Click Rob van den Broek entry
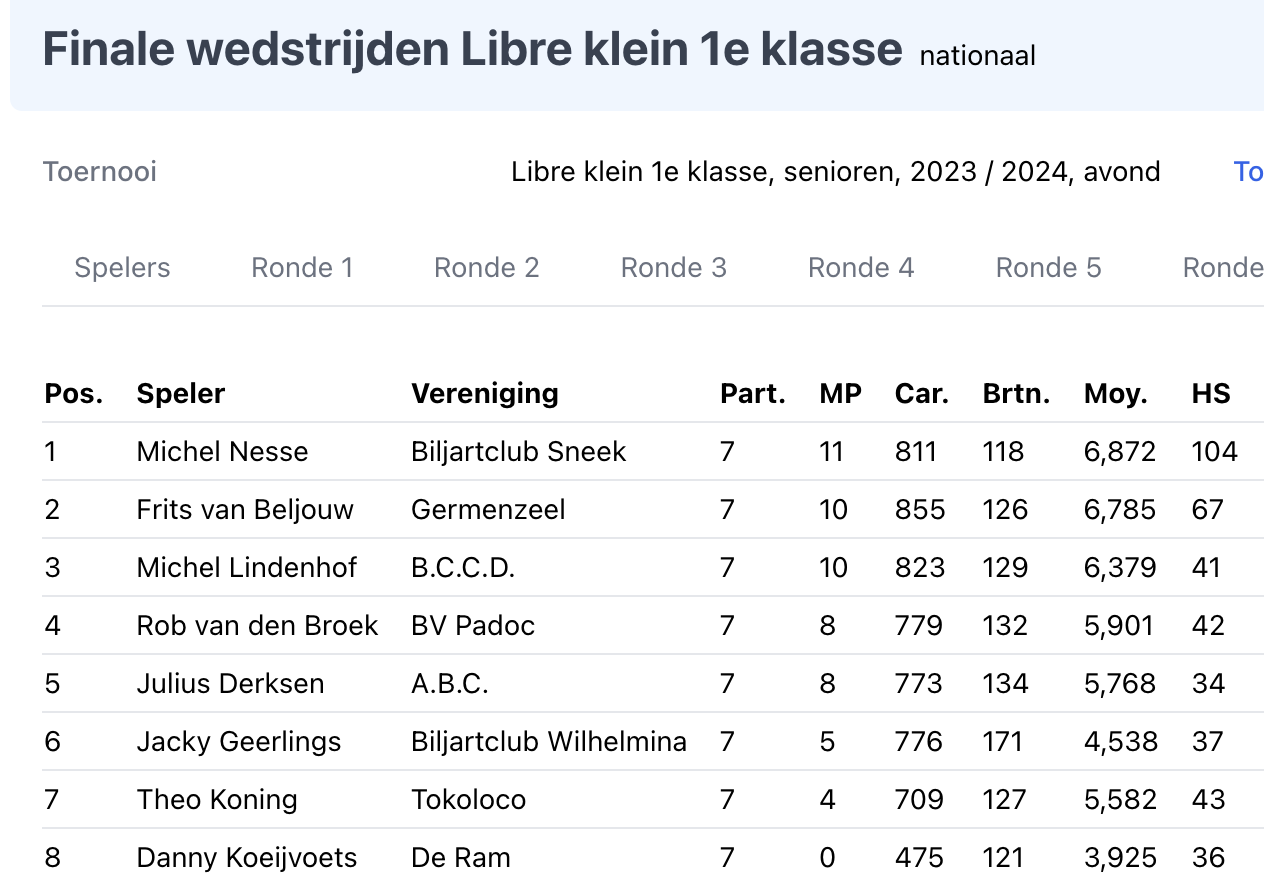Image resolution: width=1264 pixels, height=883 pixels. click(257, 626)
